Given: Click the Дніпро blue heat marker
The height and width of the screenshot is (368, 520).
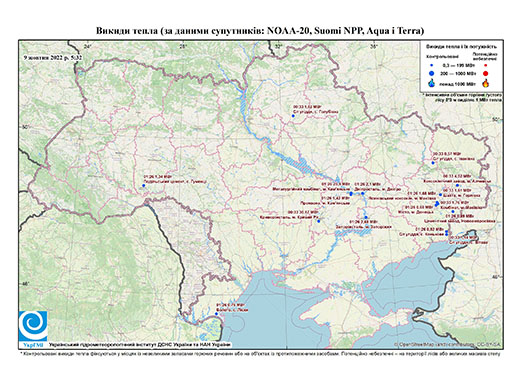Looking at the screenshot, I should coord(363,193).
